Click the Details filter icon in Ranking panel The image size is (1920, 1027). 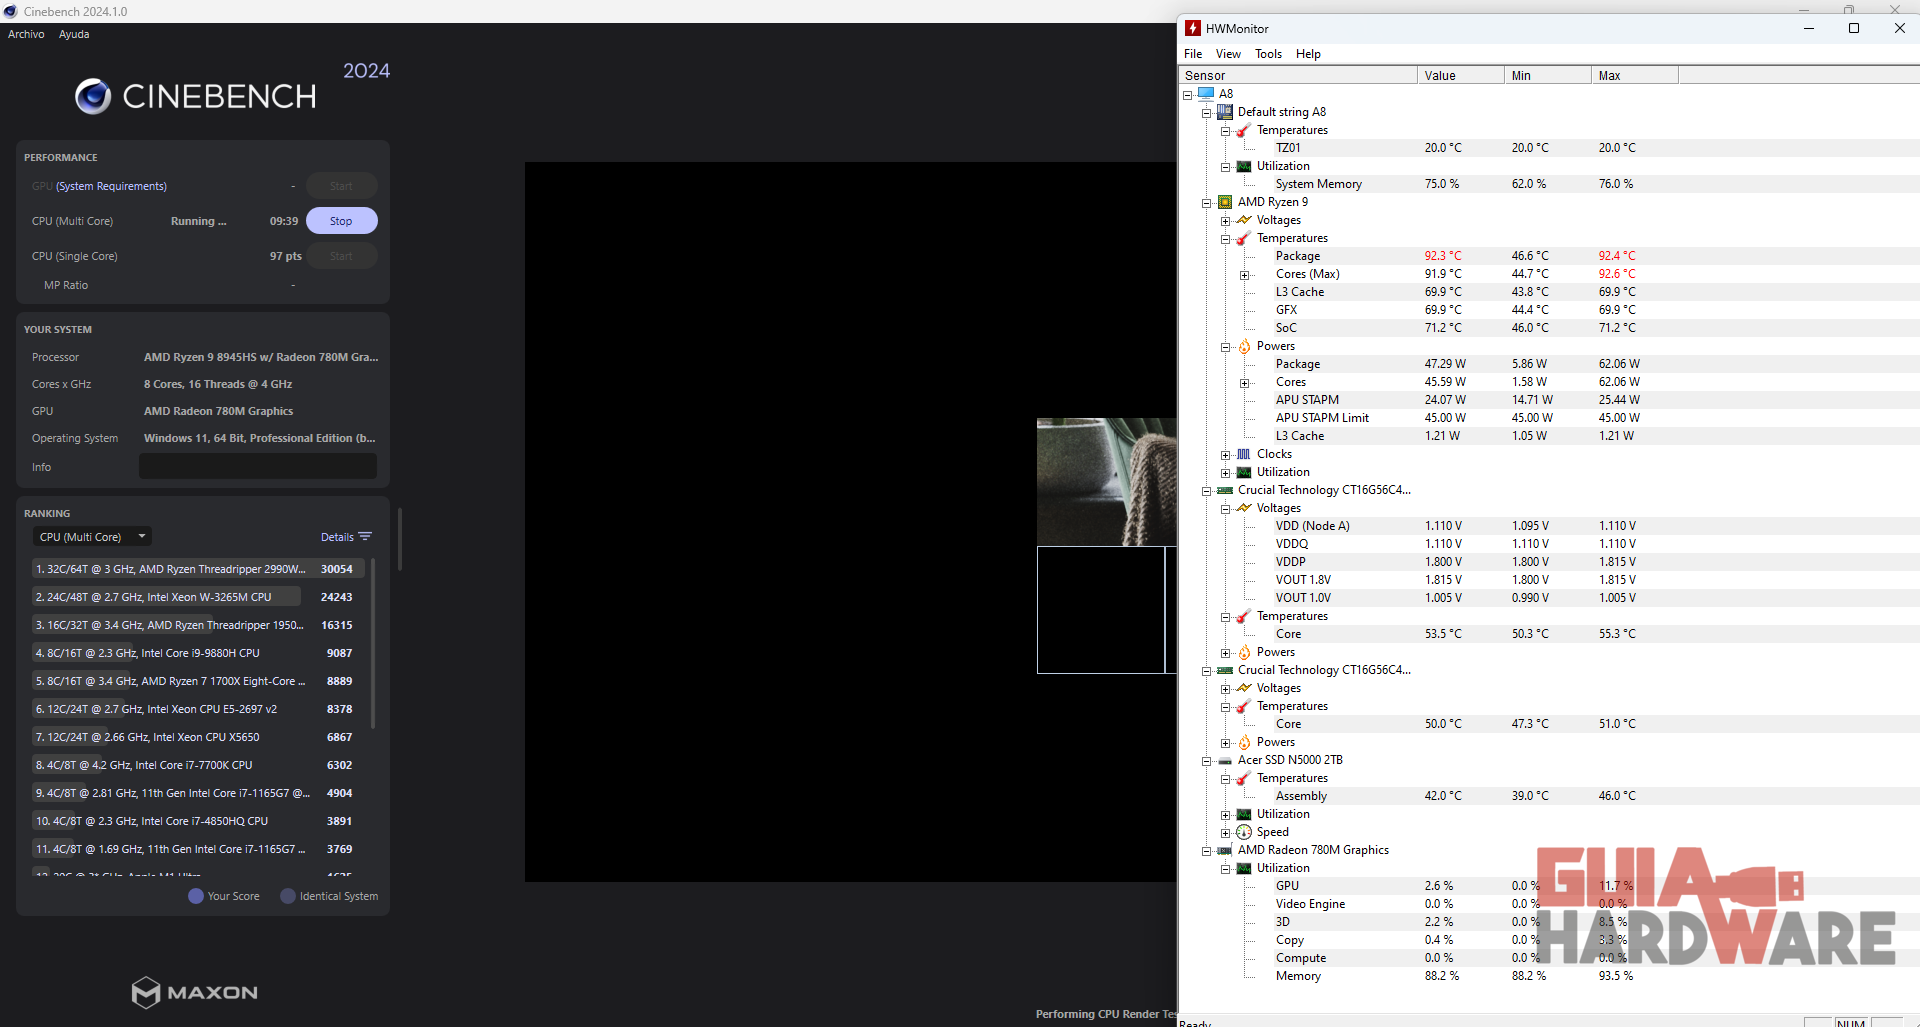click(x=365, y=537)
